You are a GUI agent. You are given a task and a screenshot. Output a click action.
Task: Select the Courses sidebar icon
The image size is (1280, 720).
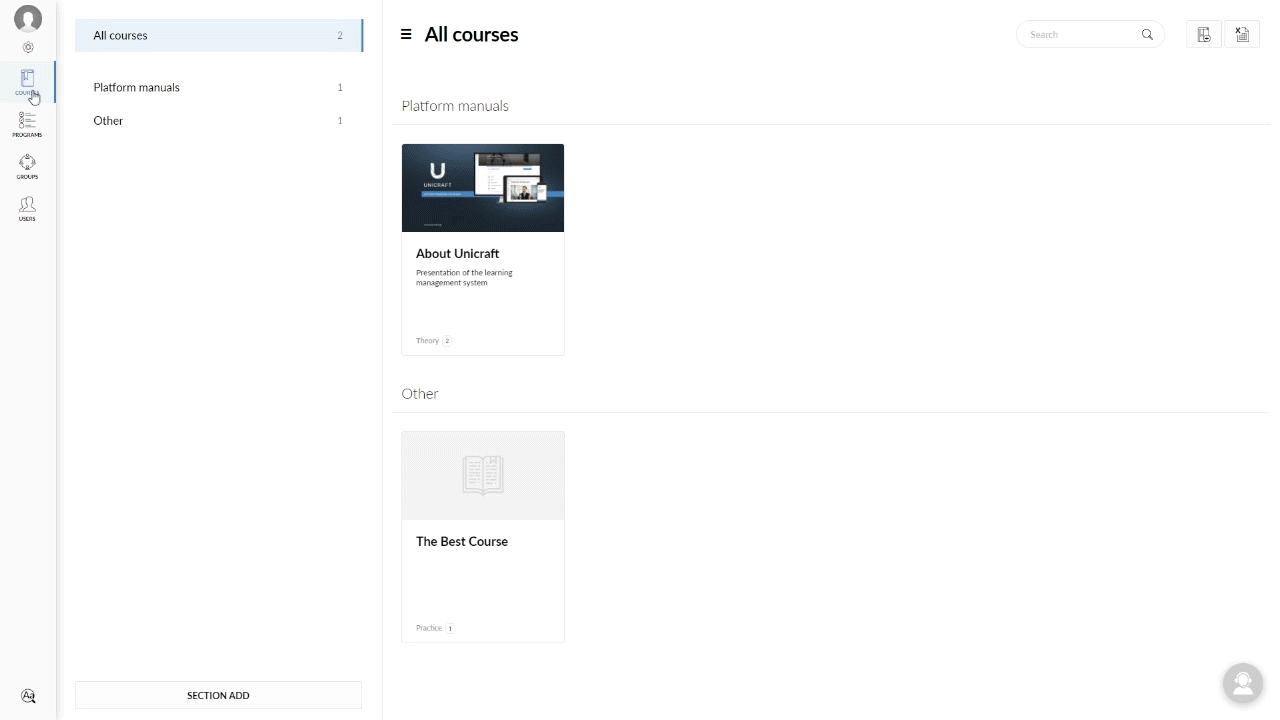(27, 82)
